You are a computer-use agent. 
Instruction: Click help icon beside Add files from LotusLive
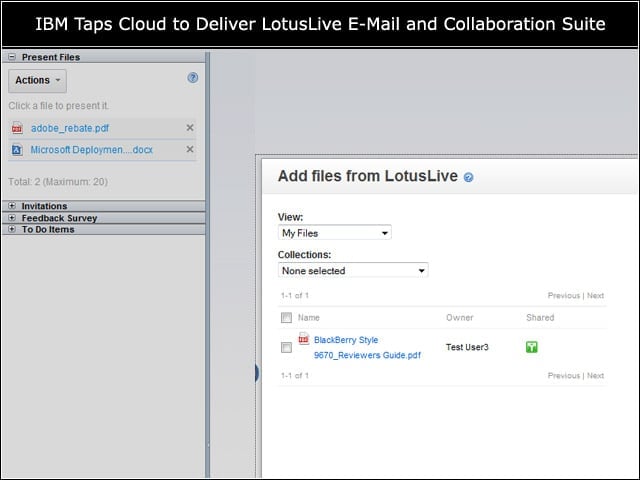coord(469,177)
